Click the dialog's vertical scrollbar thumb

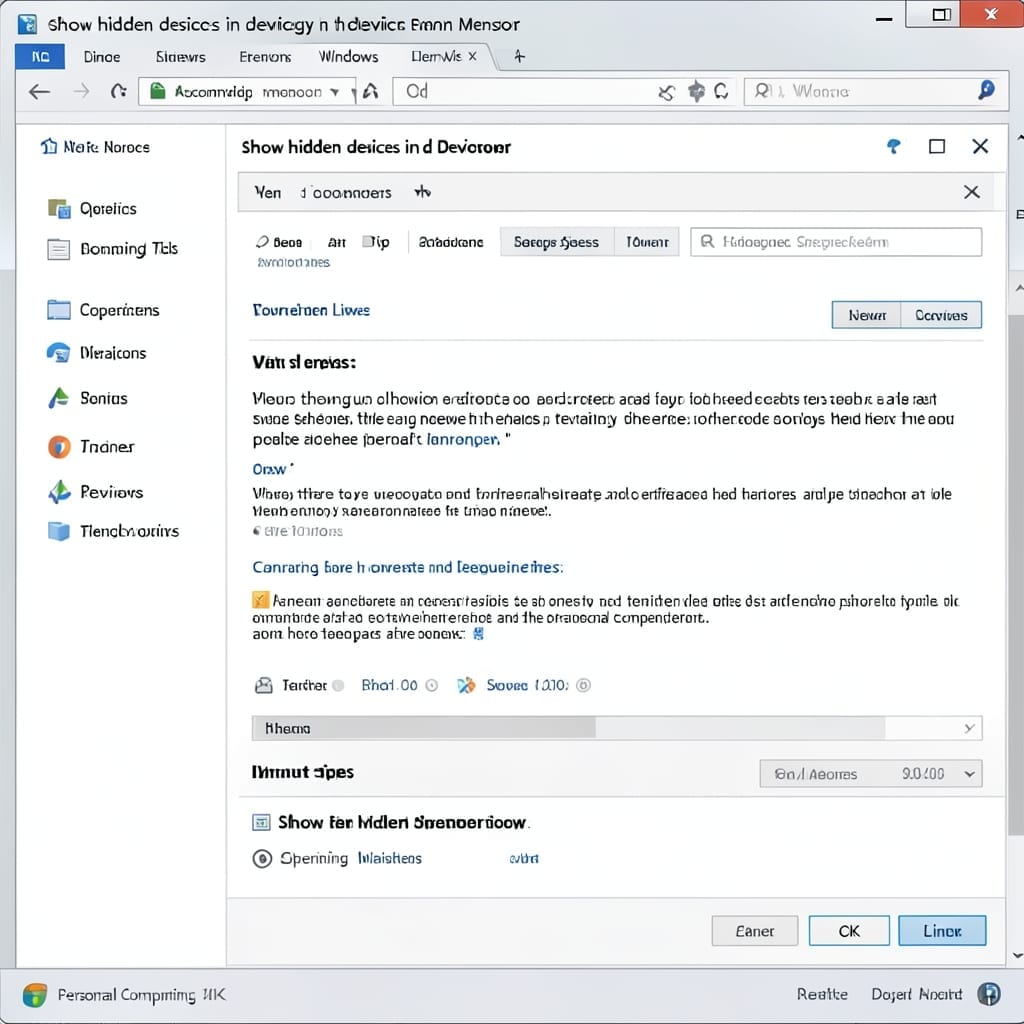[1015, 575]
